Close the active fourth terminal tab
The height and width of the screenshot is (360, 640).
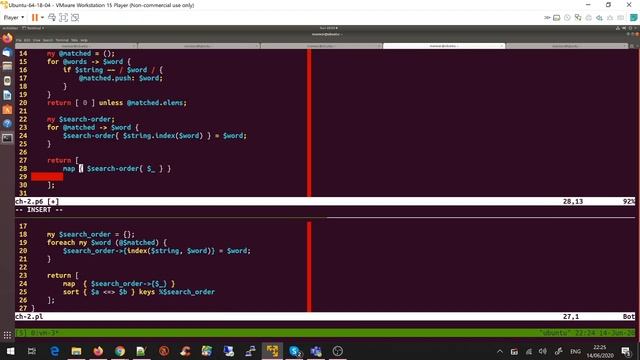pyautogui.click(x=502, y=46)
